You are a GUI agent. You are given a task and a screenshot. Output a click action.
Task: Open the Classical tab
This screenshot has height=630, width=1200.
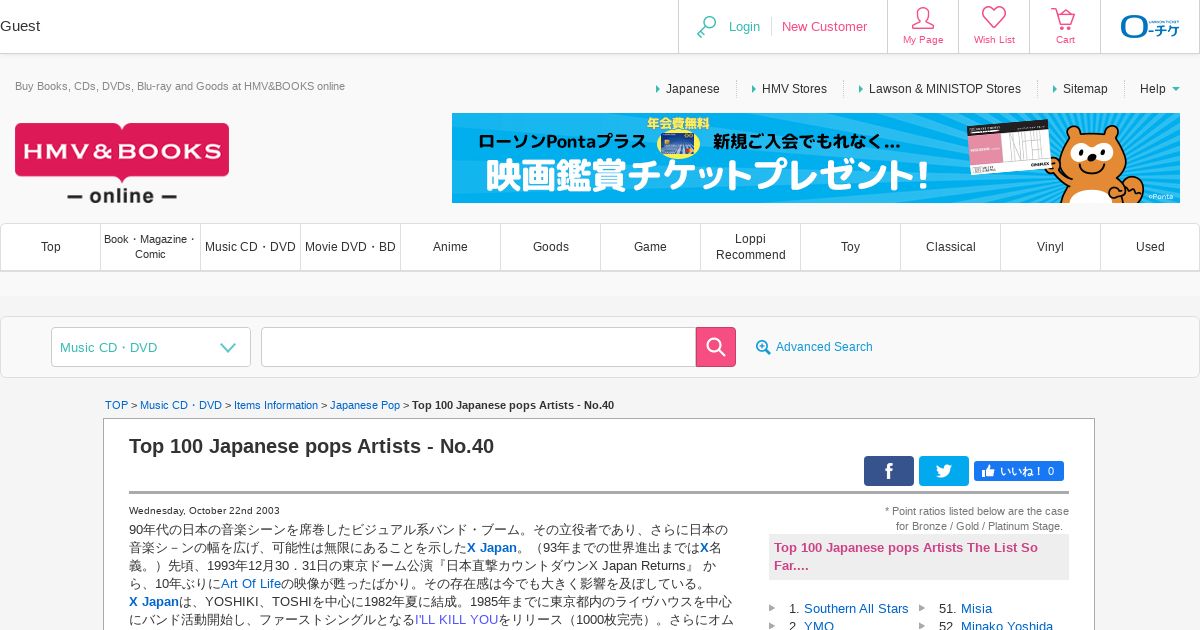click(951, 247)
